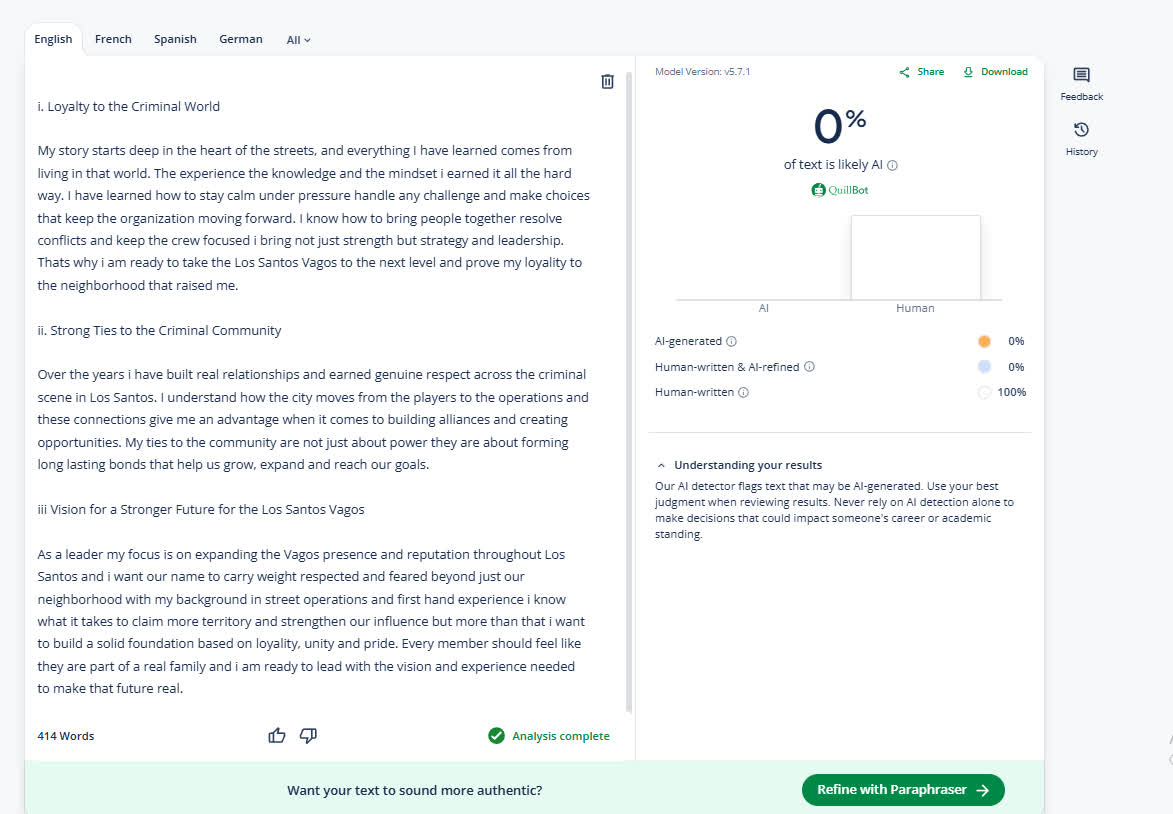Image resolution: width=1173 pixels, height=814 pixels.
Task: Click the info icon beside Human-written
Action: click(x=743, y=393)
